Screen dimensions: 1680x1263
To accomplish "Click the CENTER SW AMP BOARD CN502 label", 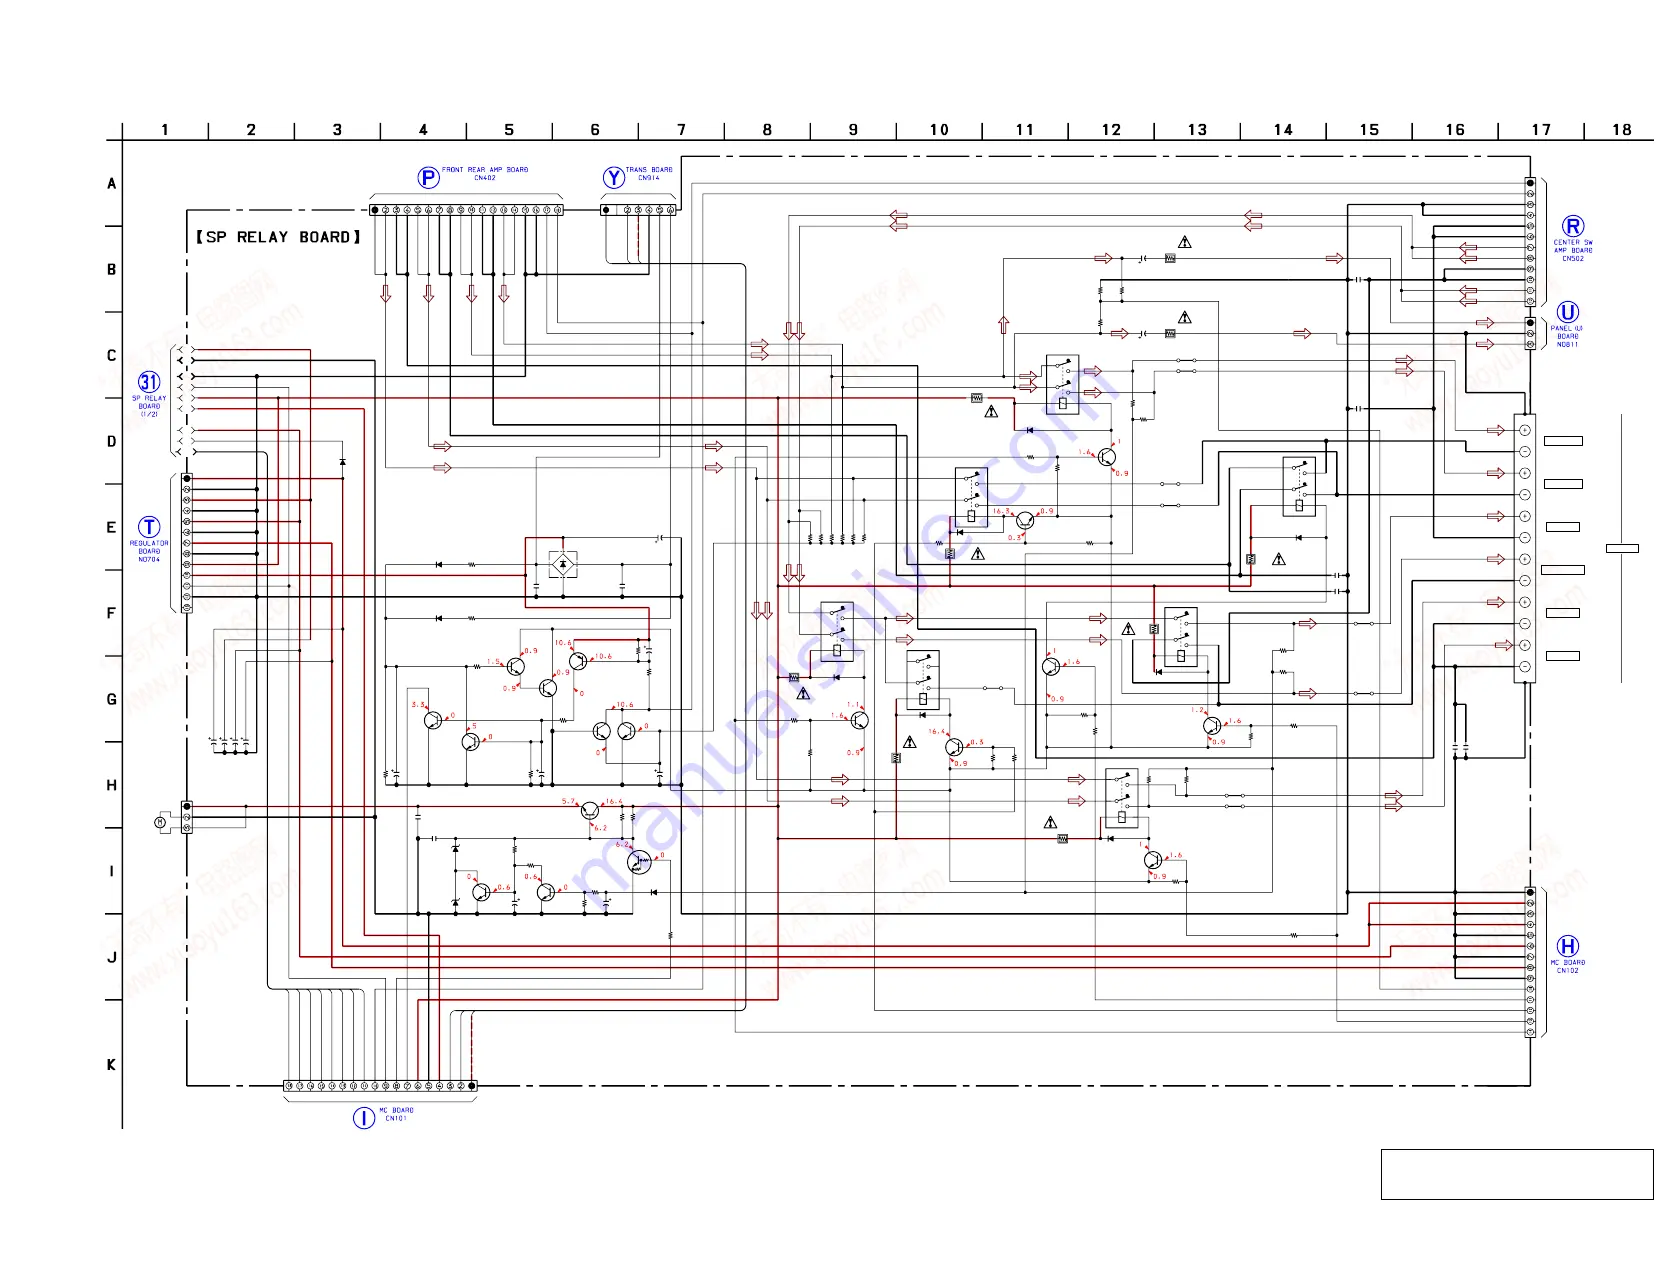I will point(1573,250).
